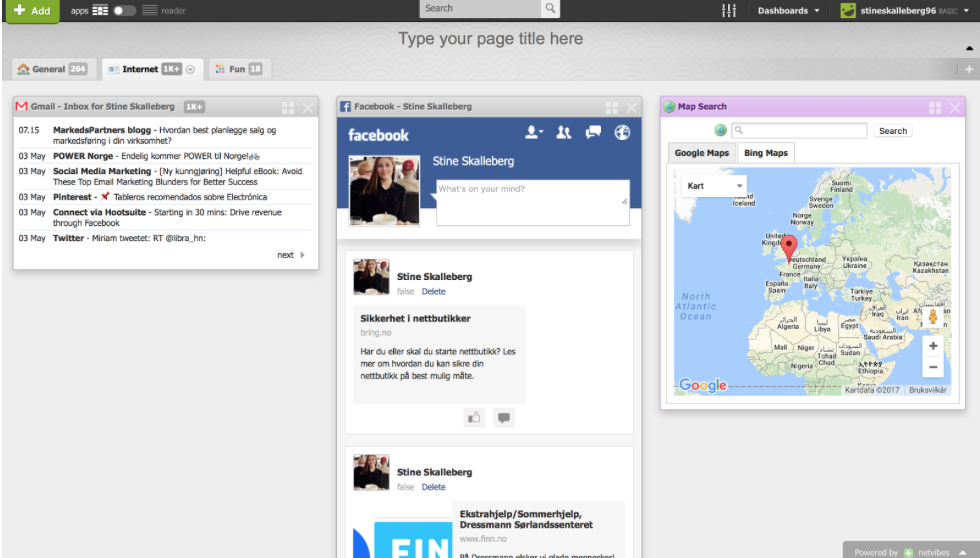The height and width of the screenshot is (558, 980).
Task: Zoom out on the map
Action: [x=932, y=367]
